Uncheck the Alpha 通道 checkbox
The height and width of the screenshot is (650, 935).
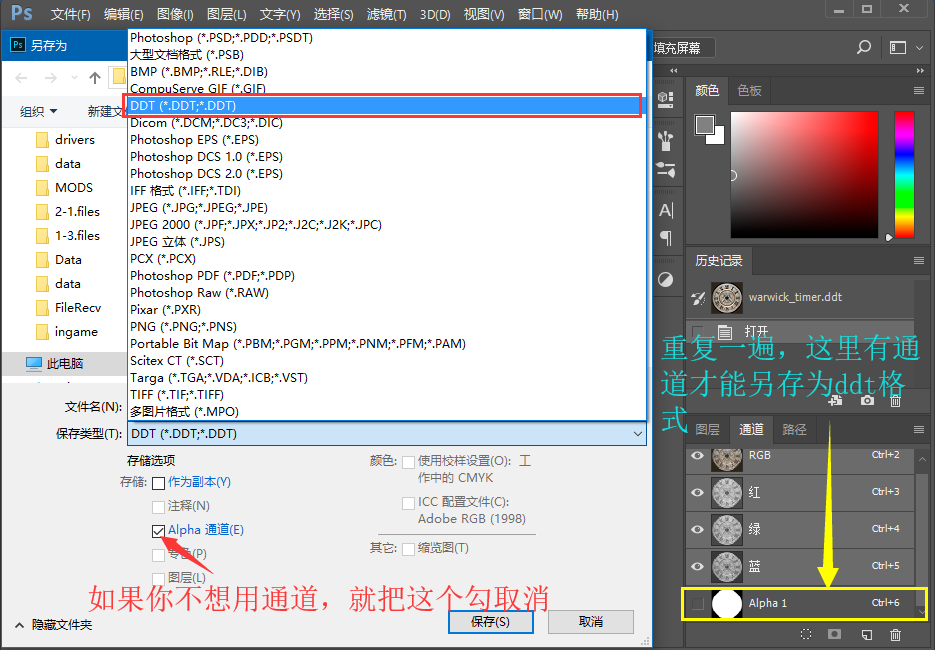[159, 531]
